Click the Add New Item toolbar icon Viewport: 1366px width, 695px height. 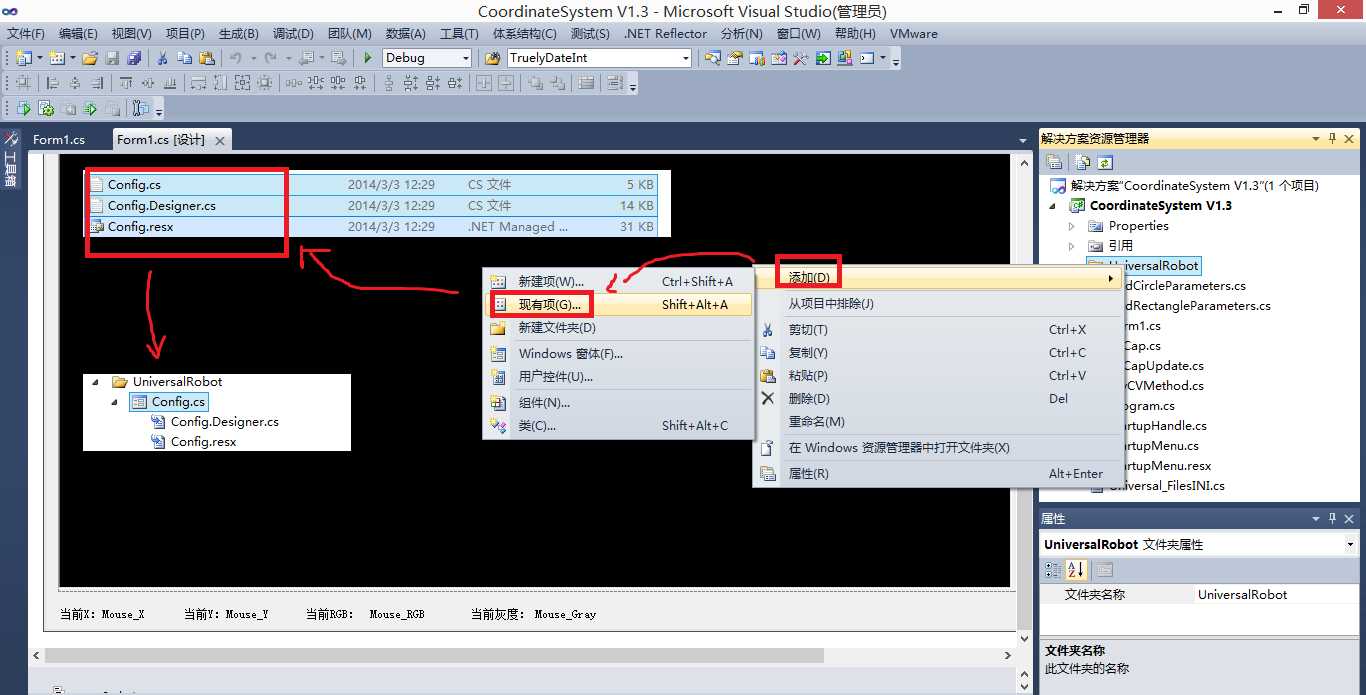pyautogui.click(x=57, y=58)
